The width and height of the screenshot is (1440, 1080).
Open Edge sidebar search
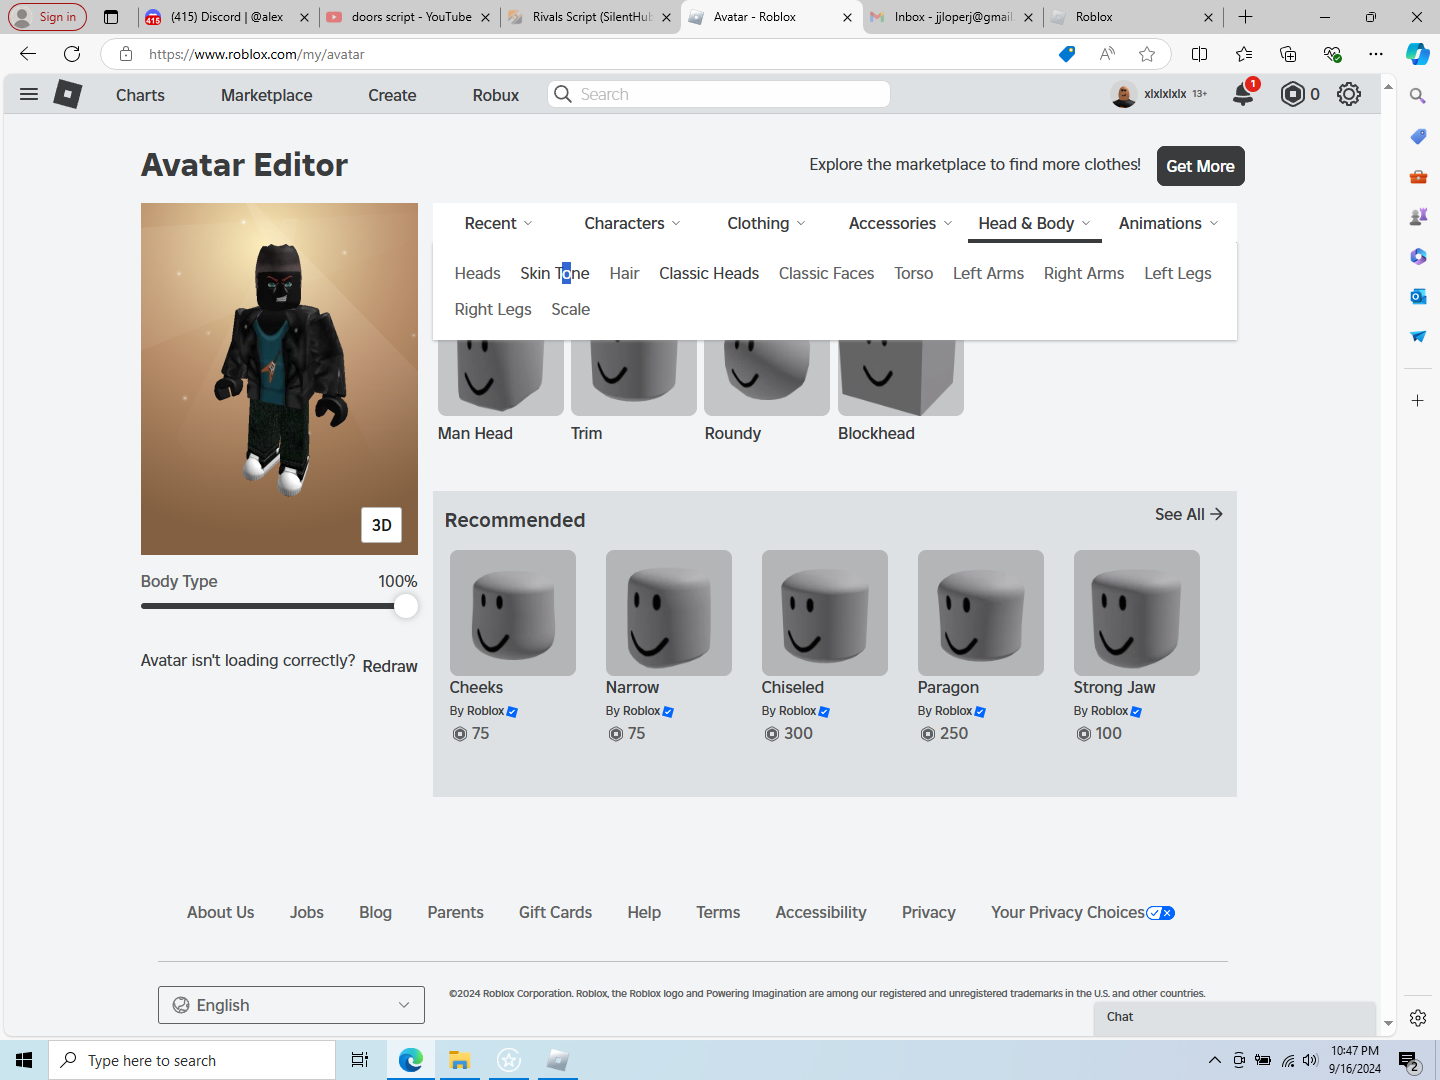click(1418, 96)
